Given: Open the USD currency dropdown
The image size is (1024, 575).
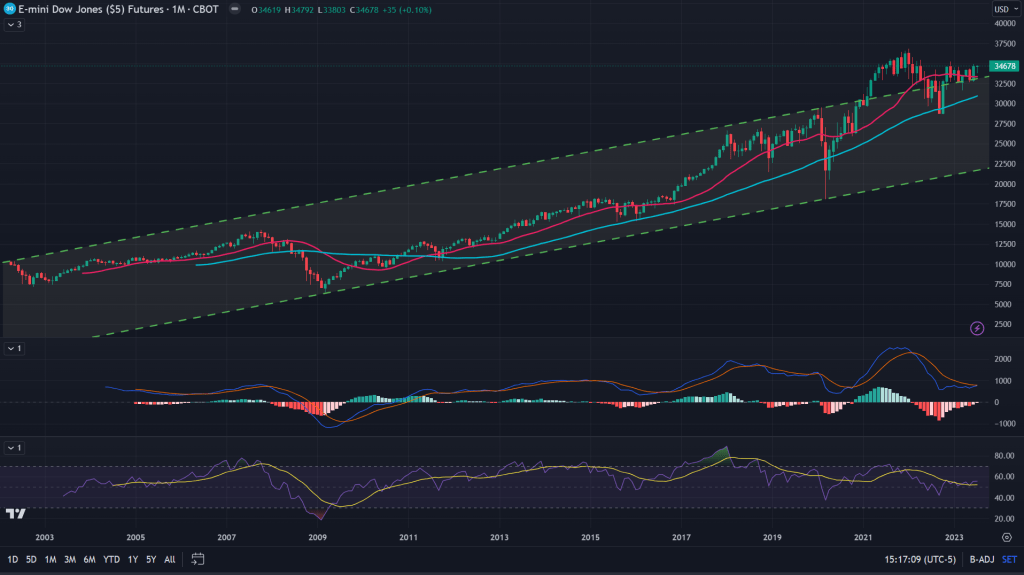Looking at the screenshot, I should tap(1003, 9).
